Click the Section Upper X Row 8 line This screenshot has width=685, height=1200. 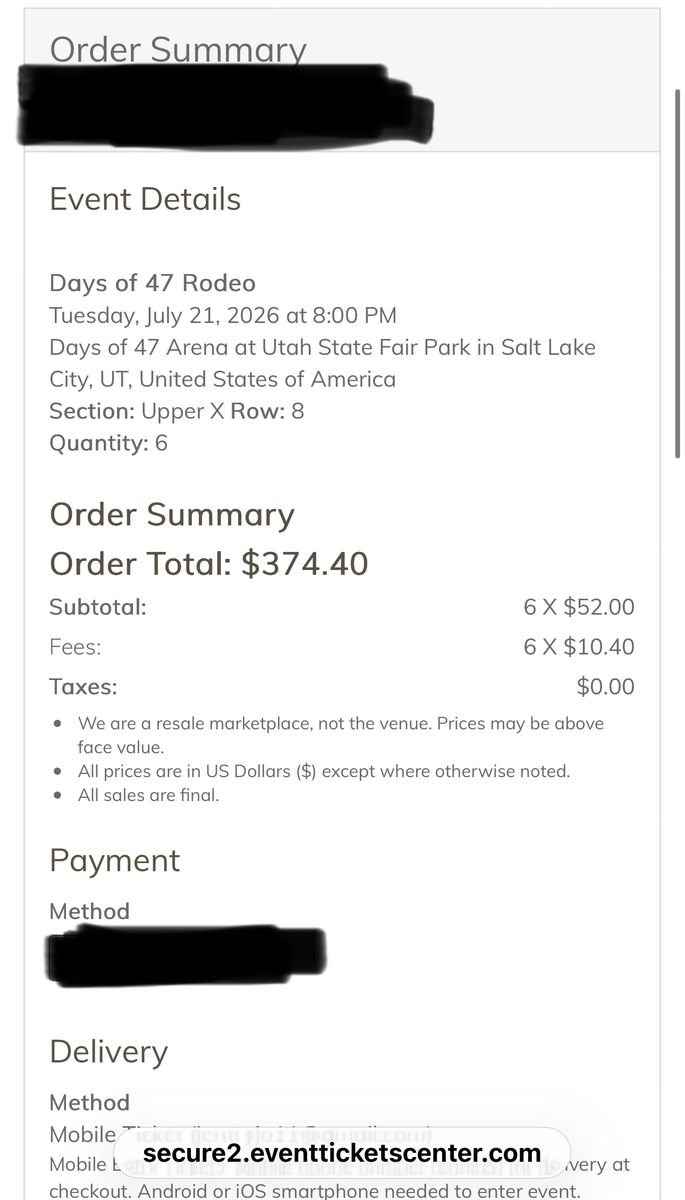[177, 411]
